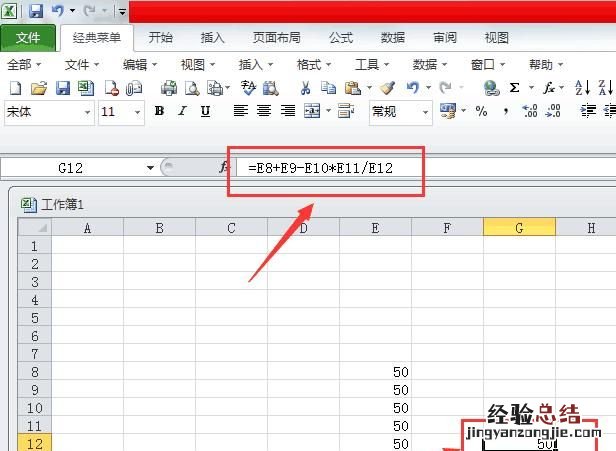Click the Copy icon
This screenshot has height=451, width=616.
[x=328, y=88]
